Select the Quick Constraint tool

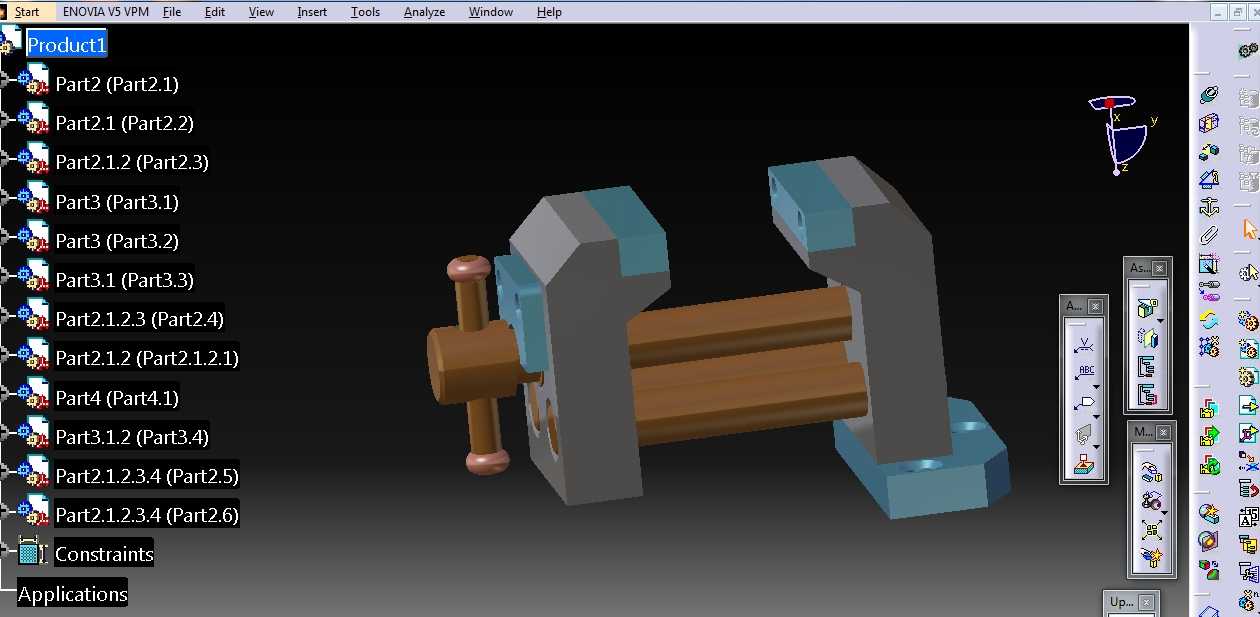click(1209, 264)
